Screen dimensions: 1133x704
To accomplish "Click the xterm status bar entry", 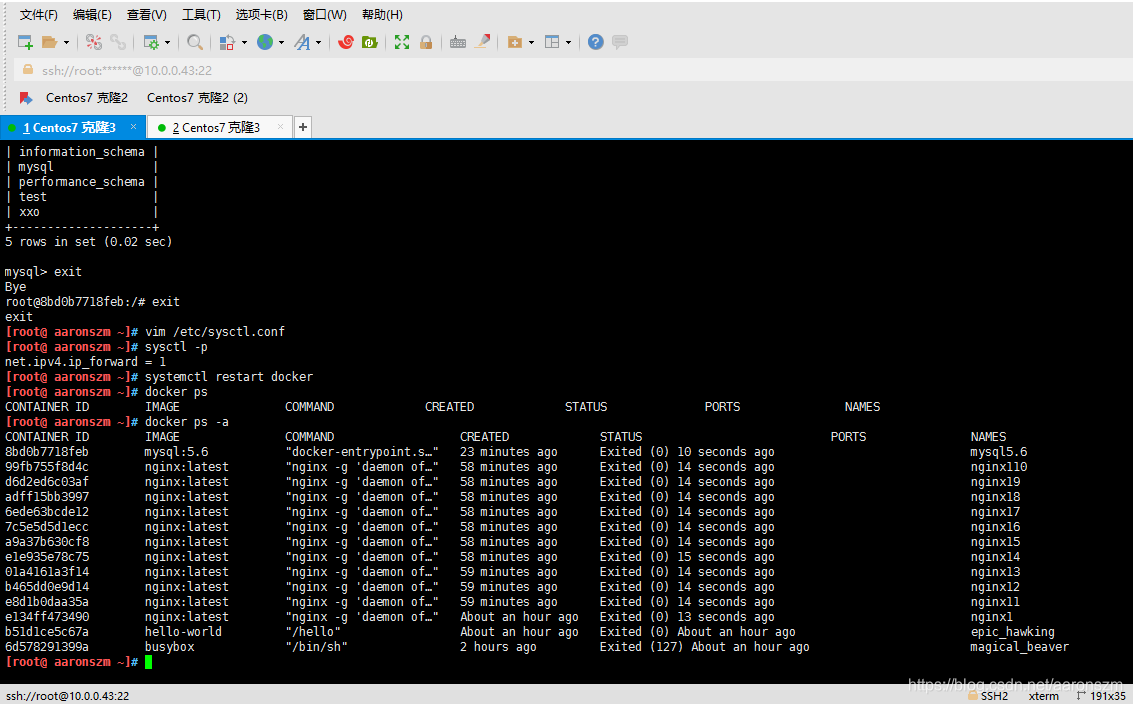I will (x=1043, y=695).
